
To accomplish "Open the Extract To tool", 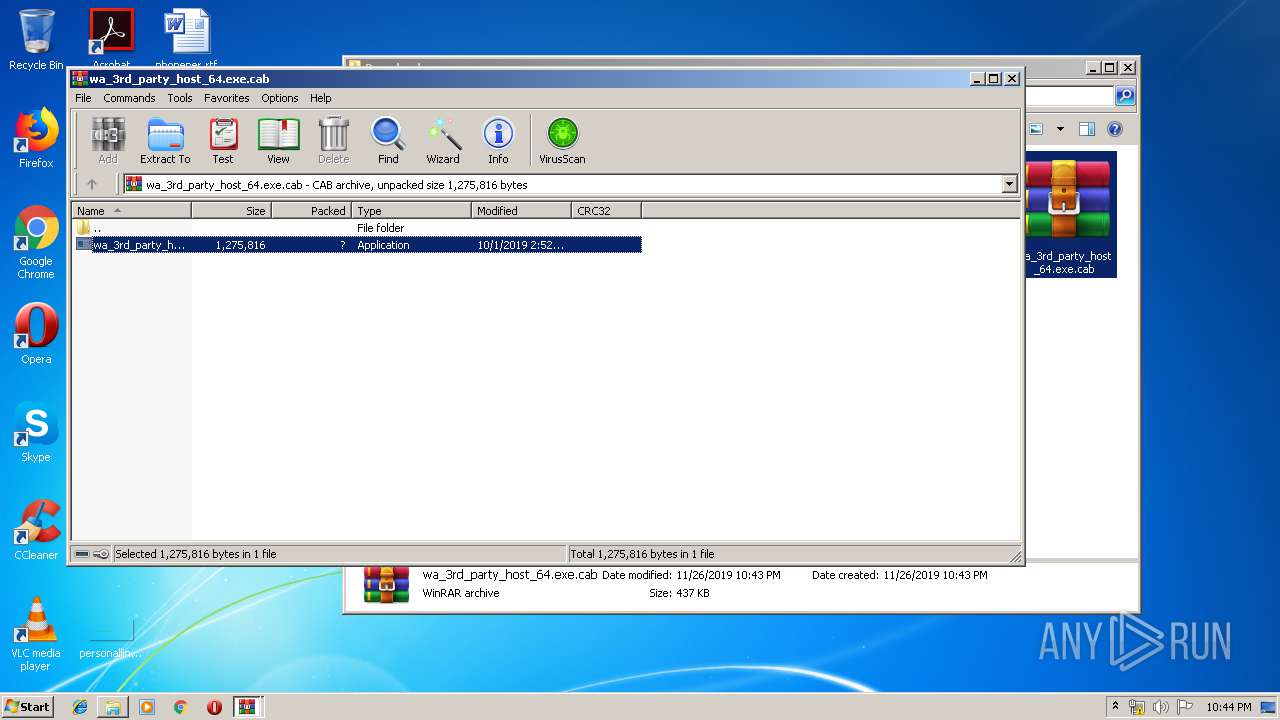I will pos(165,141).
